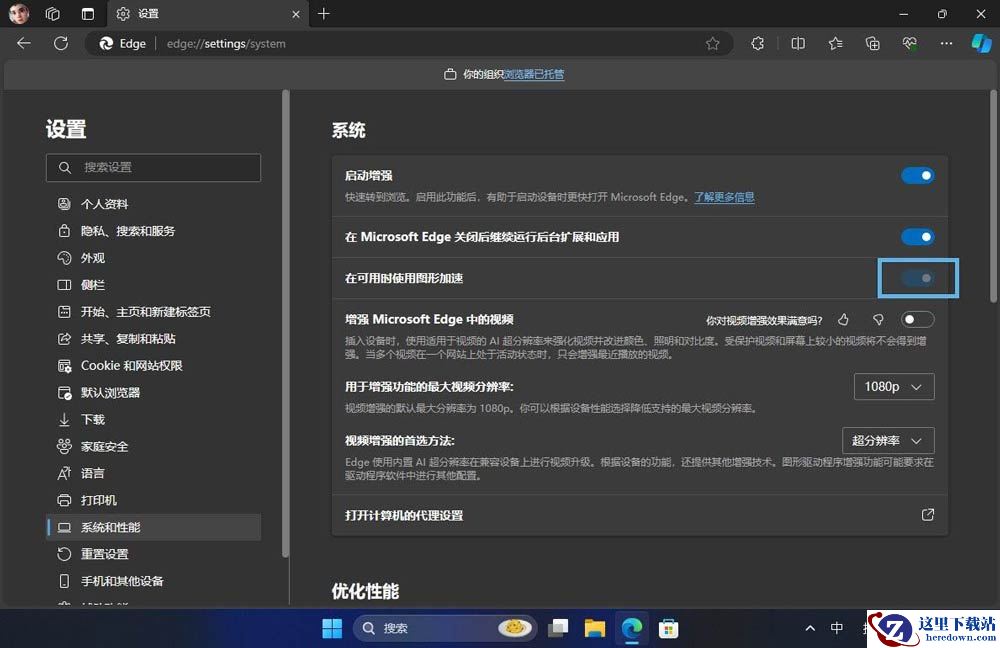Toggle the vertical tabs icon

point(88,13)
